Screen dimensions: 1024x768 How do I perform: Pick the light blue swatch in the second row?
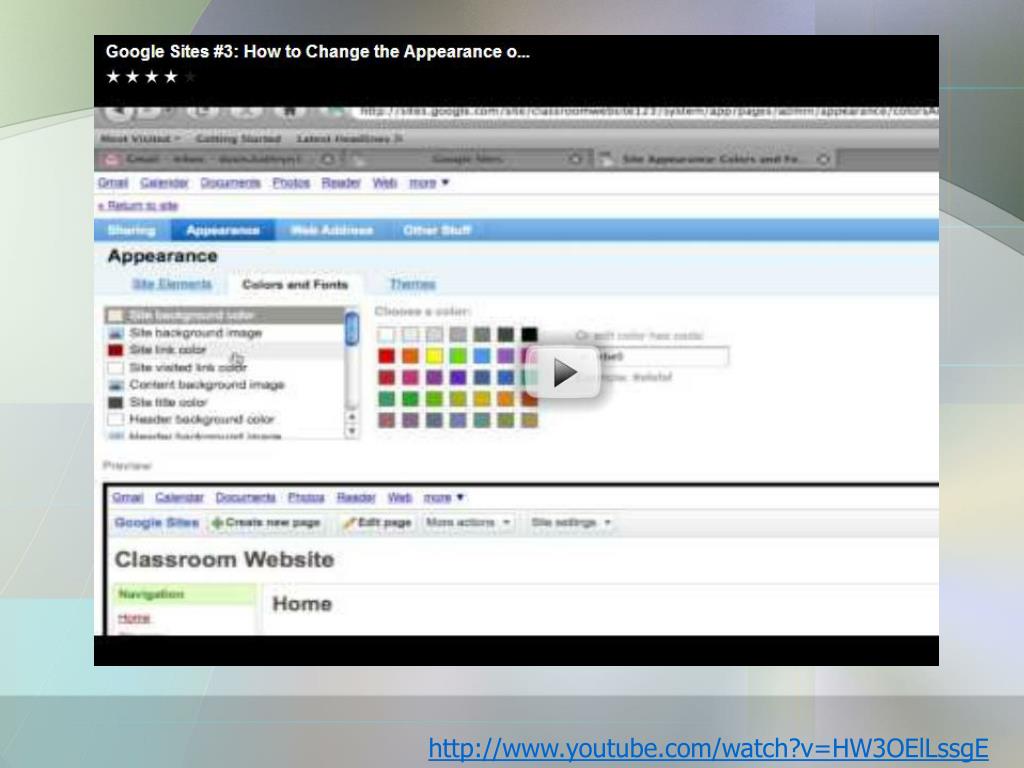coord(482,356)
